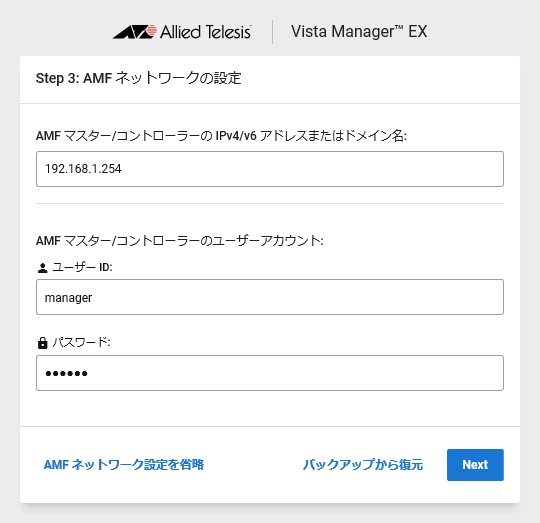
Task: Click the ユーザー ID label text
Action: click(82, 267)
